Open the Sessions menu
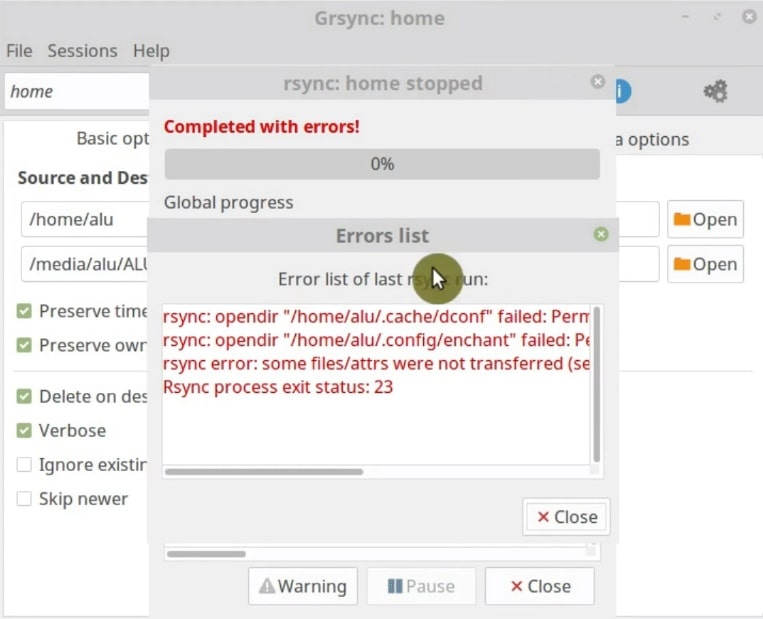The height and width of the screenshot is (619, 763). pyautogui.click(x=82, y=51)
